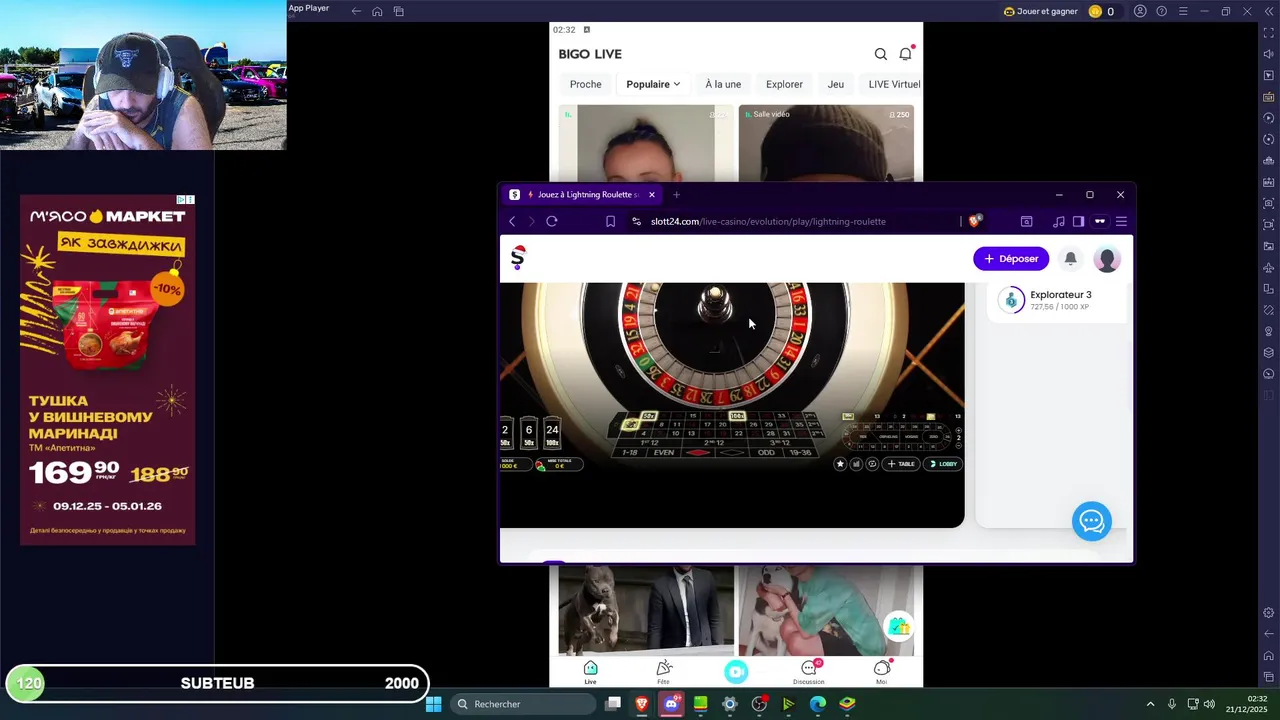Click the + TABLE button in roulette
Screen dimensions: 1280x720
tap(901, 464)
